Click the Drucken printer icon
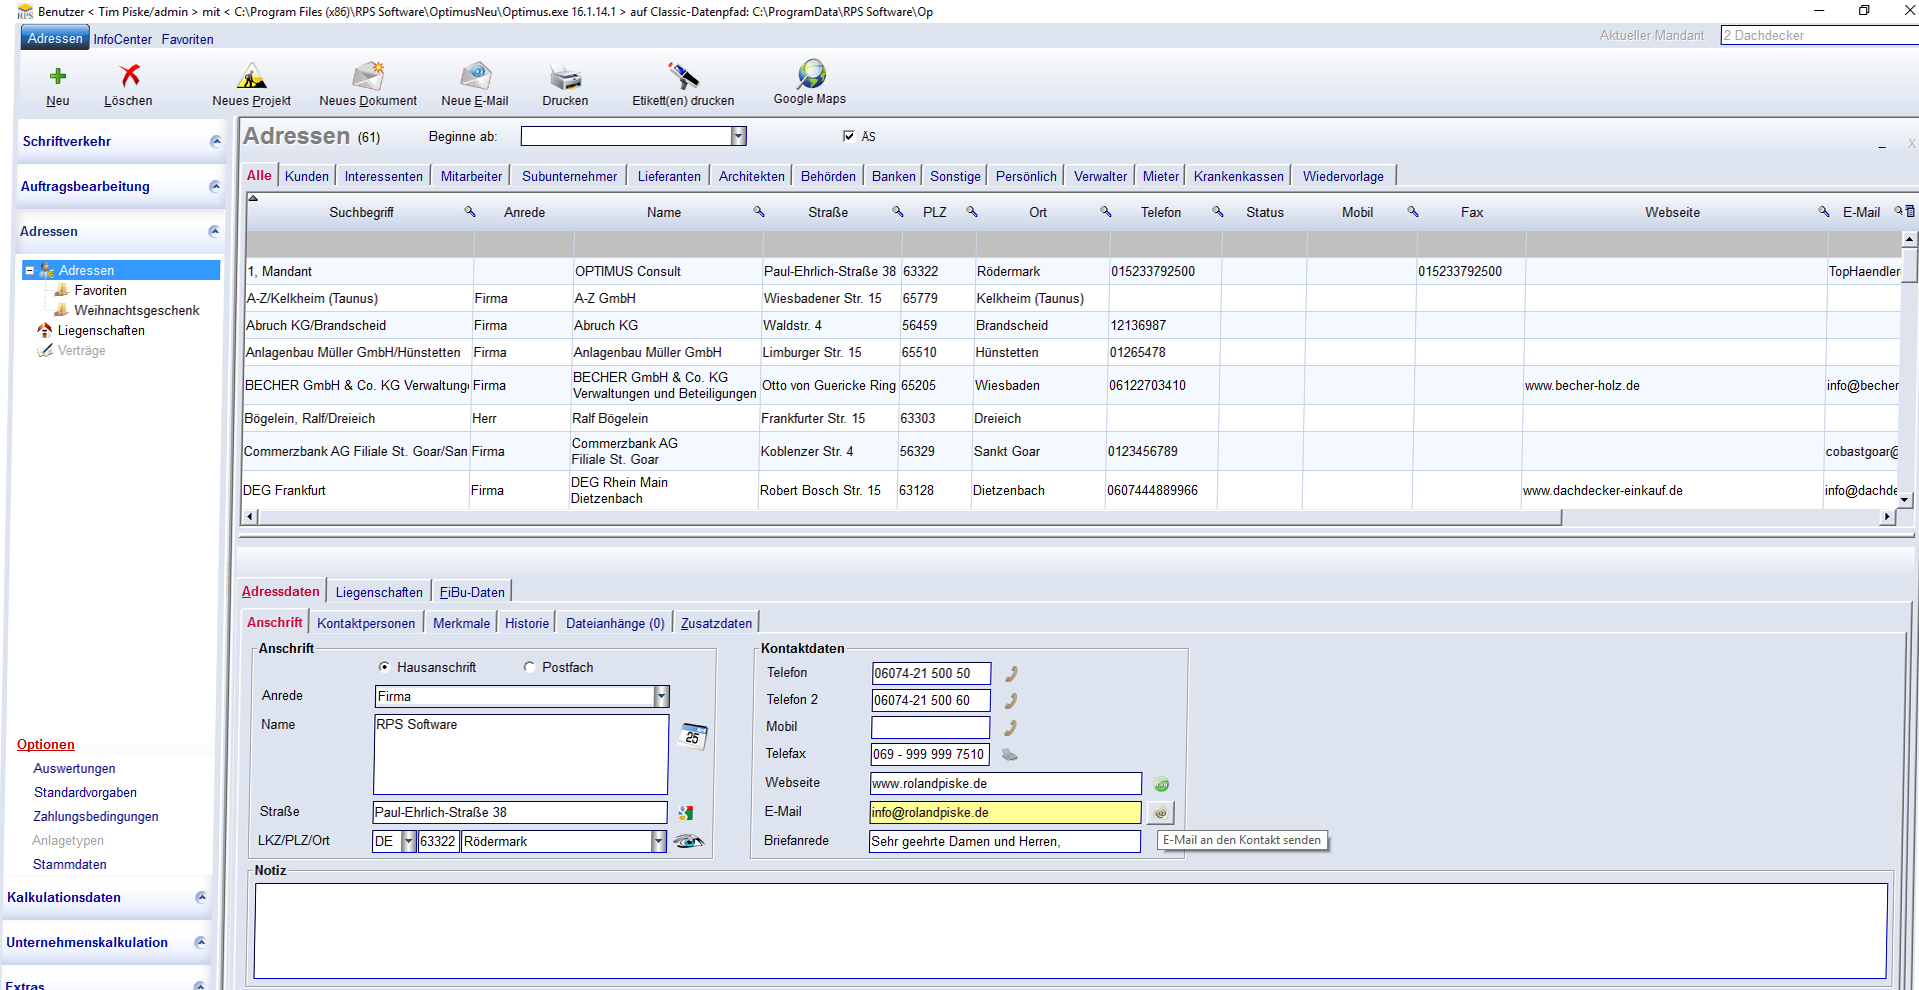Screen dimensions: 1919x990 [x=565, y=77]
